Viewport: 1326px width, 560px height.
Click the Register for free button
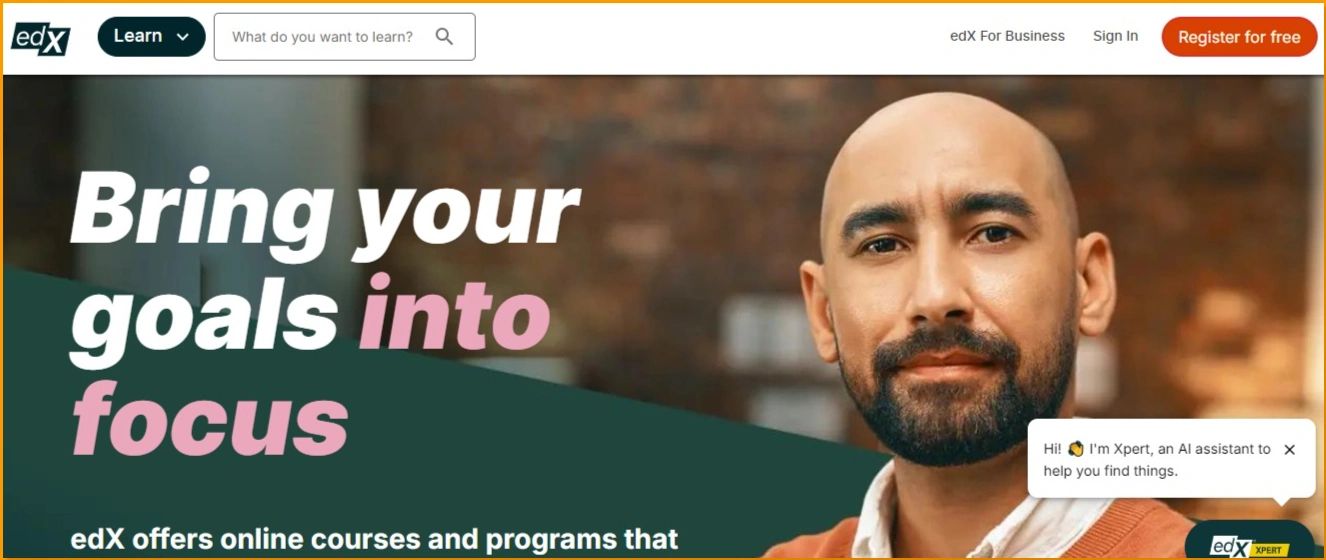(1239, 37)
